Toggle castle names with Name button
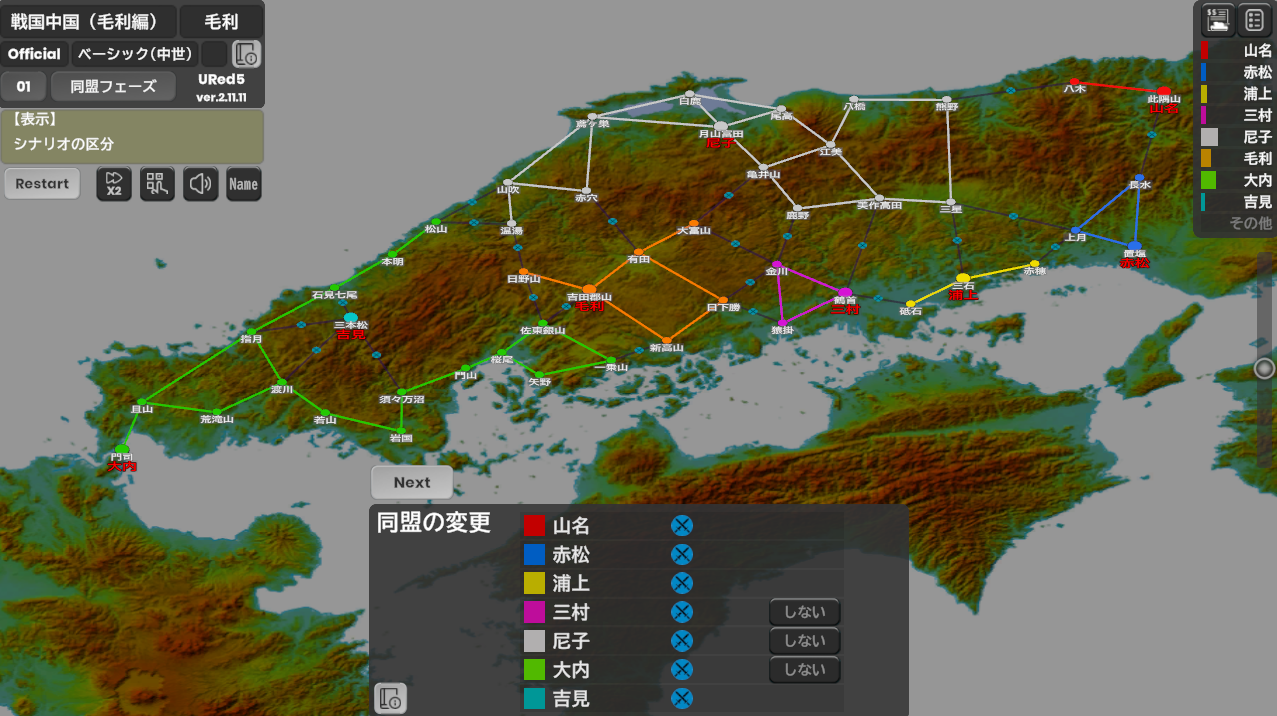Screen dimensions: 1277x716 [243, 184]
